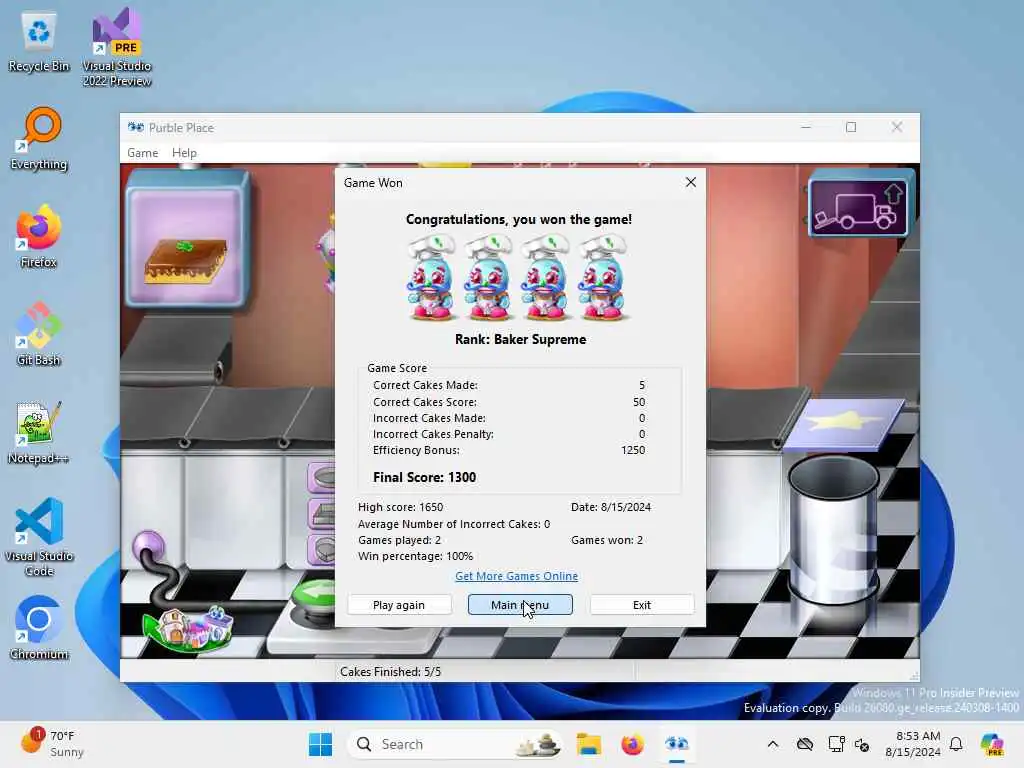Click the Cakes Finished: 5/5 status text
Image resolution: width=1024 pixels, height=768 pixels.
(391, 672)
